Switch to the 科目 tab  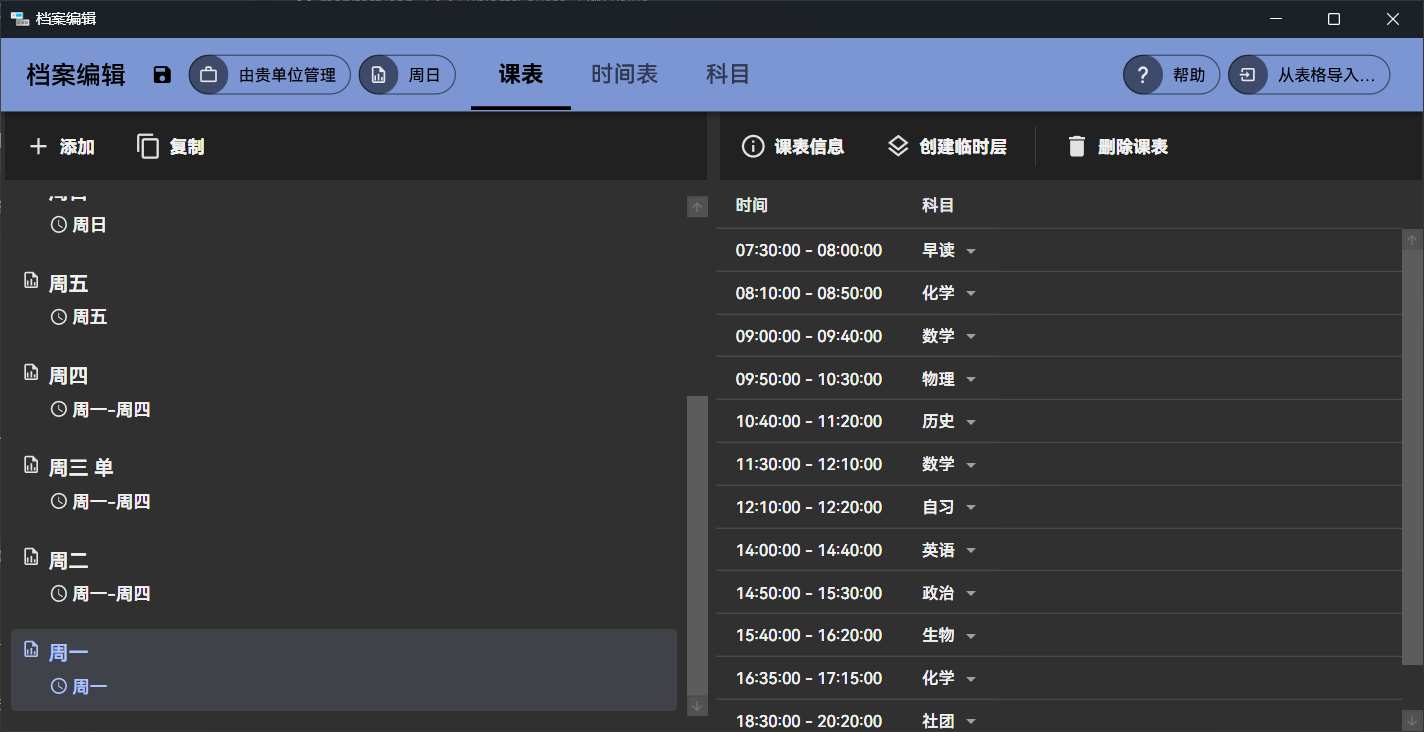727,74
